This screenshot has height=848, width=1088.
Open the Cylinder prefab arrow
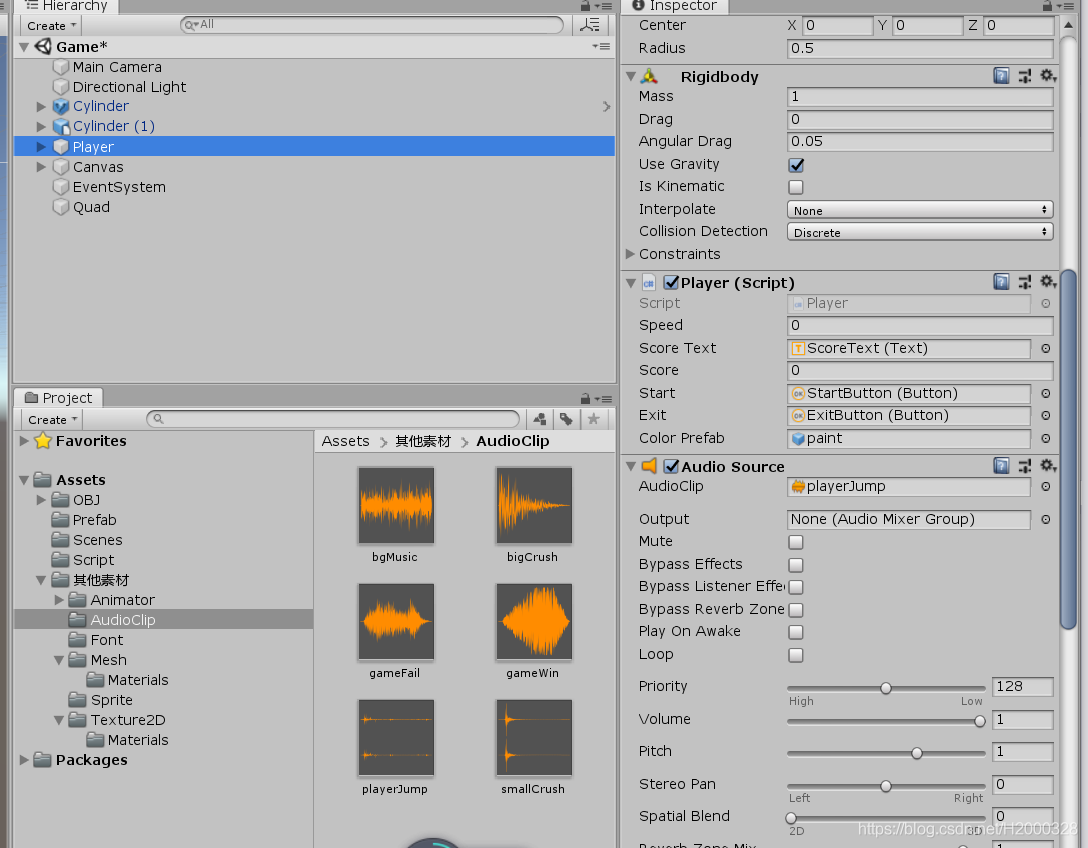(x=606, y=106)
